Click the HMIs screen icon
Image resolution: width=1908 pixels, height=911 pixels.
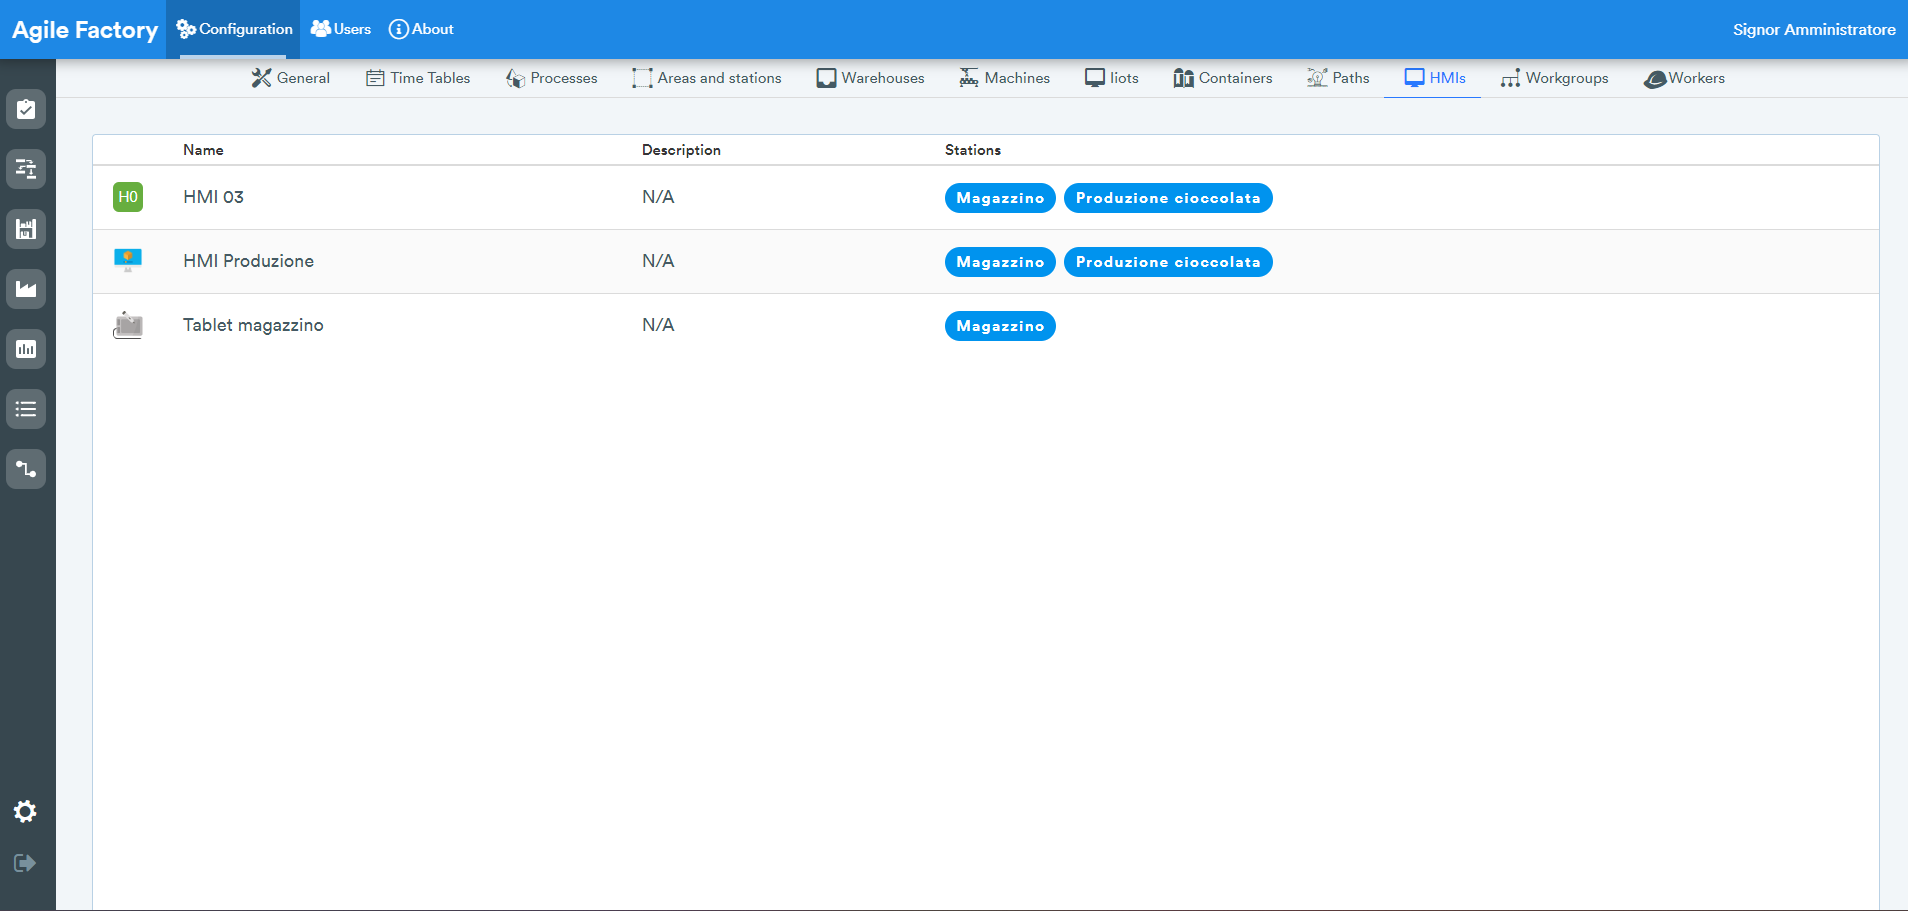click(1414, 78)
